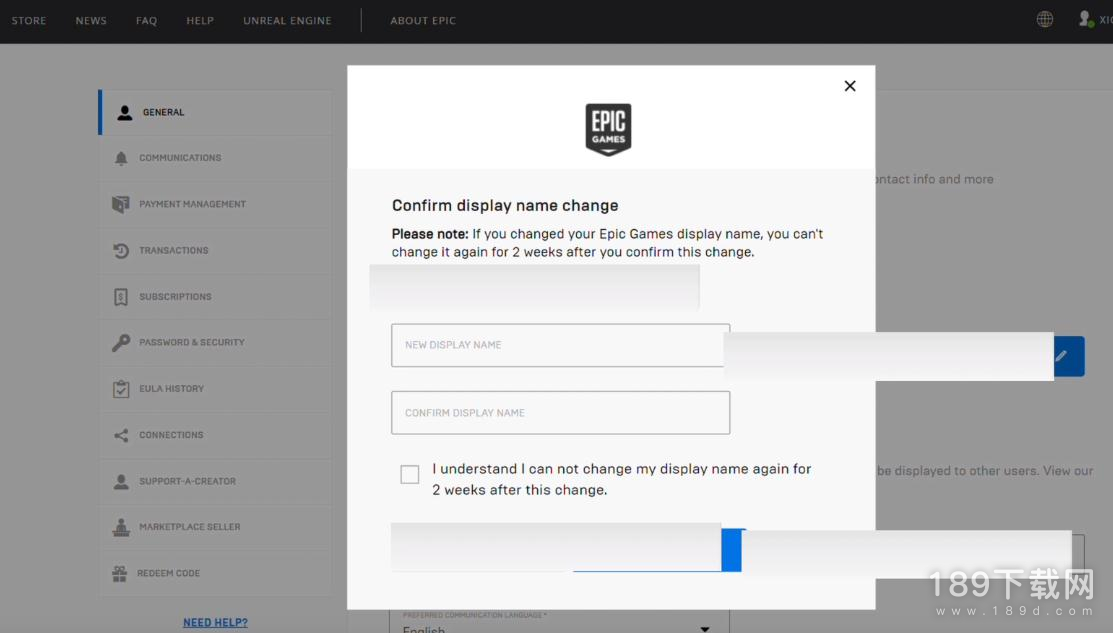Open the Marketplace Seller tab
This screenshot has height=633, width=1113.
(x=215, y=527)
